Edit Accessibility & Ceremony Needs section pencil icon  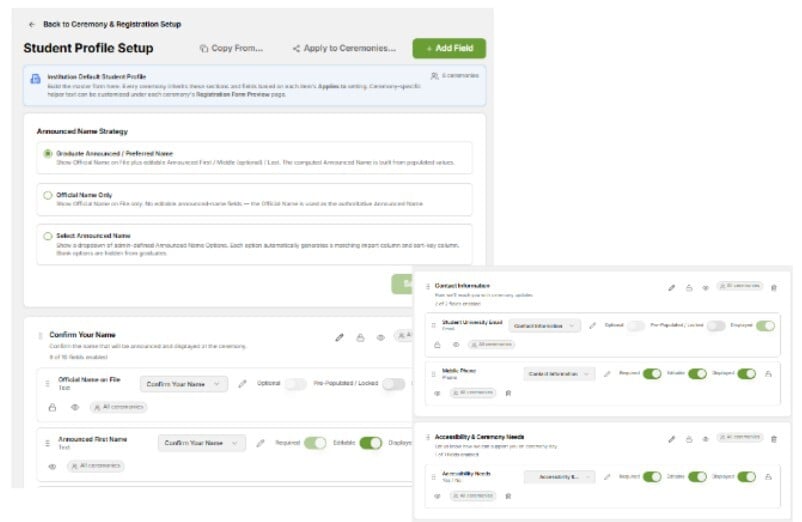tap(672, 439)
